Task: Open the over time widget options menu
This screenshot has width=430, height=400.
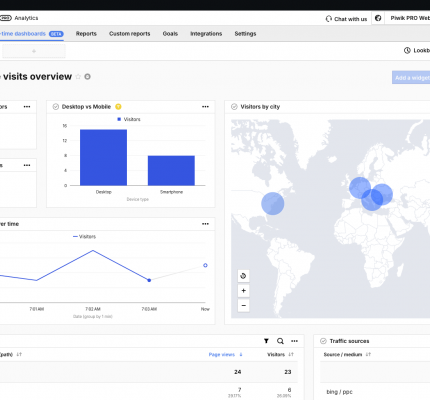Action: (205, 224)
